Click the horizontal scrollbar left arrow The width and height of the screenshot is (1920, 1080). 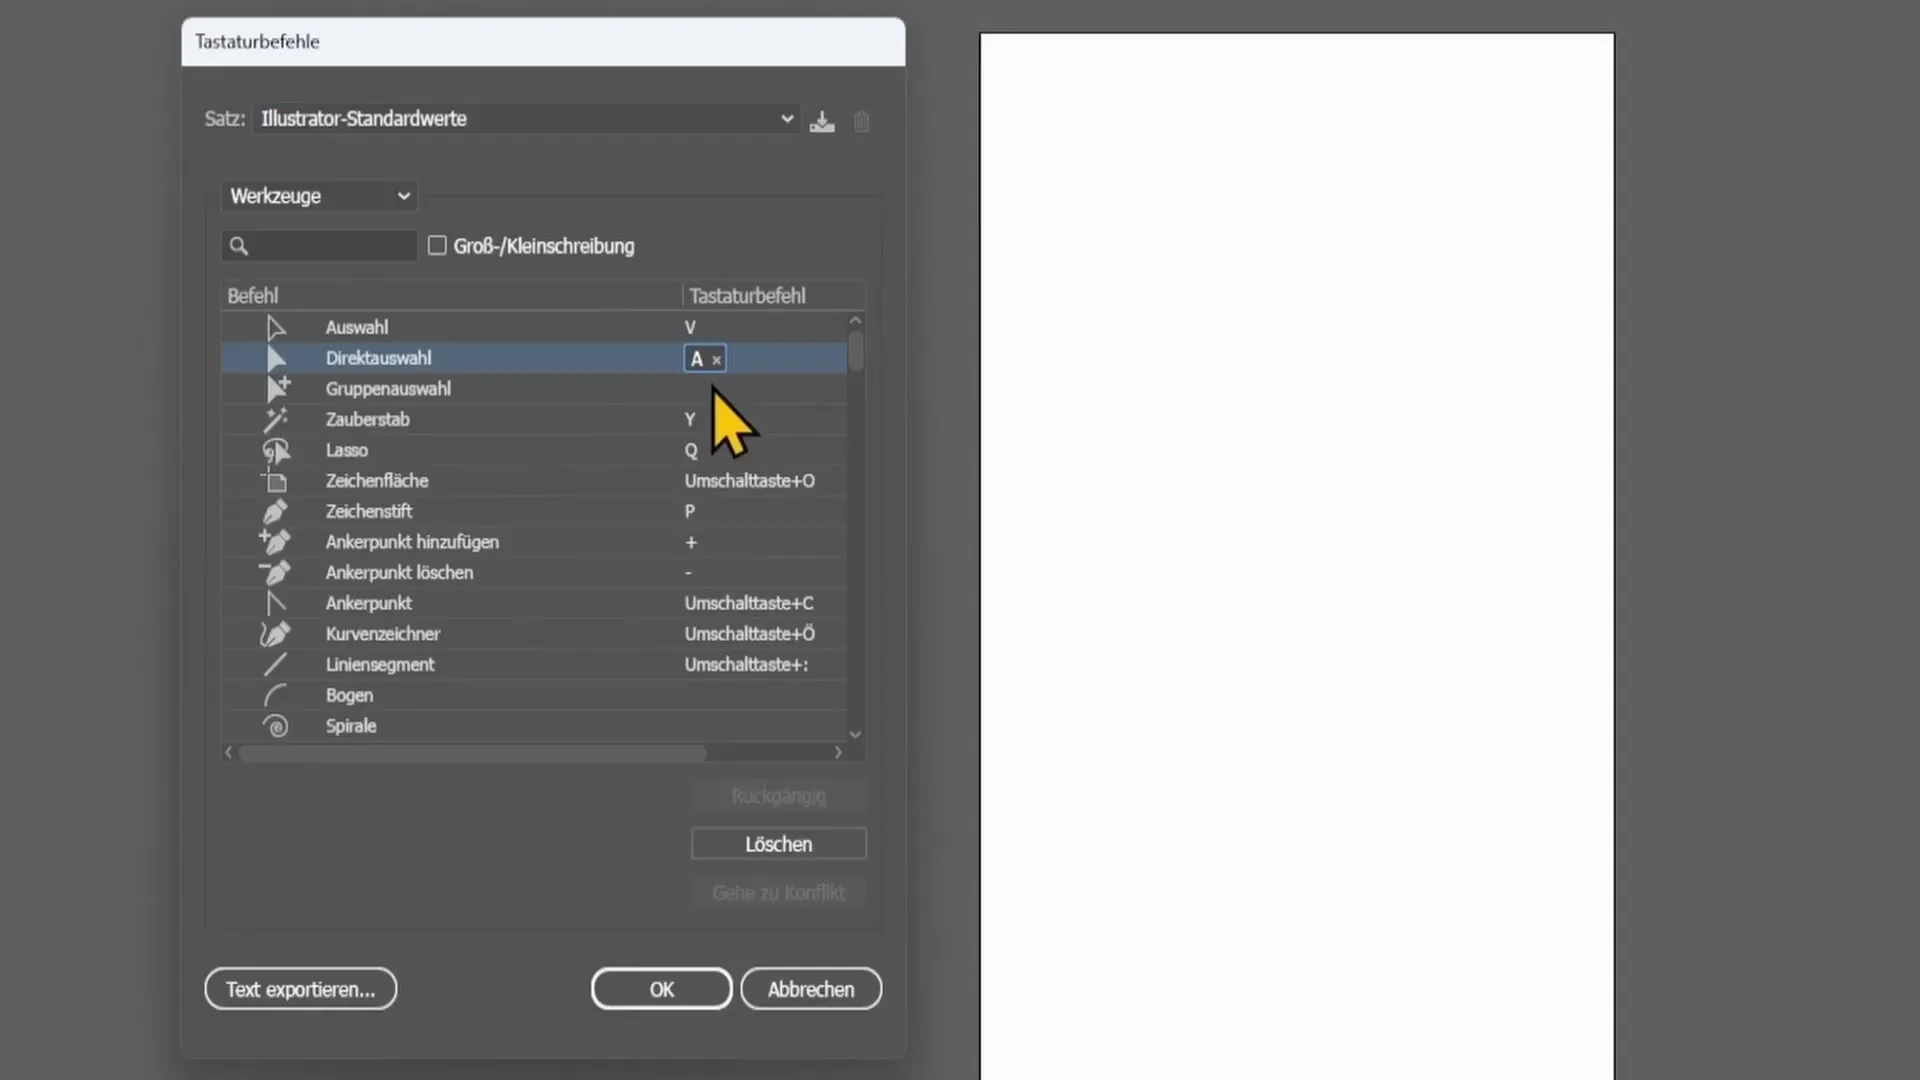229,752
